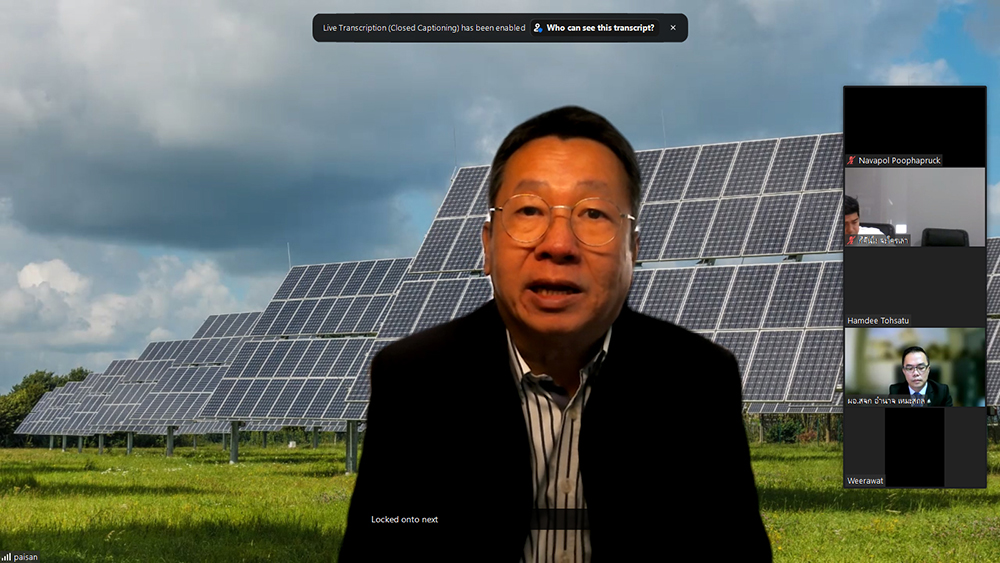Select the fourth participant's video with suited man
The height and width of the screenshot is (563, 1000).
914,364
